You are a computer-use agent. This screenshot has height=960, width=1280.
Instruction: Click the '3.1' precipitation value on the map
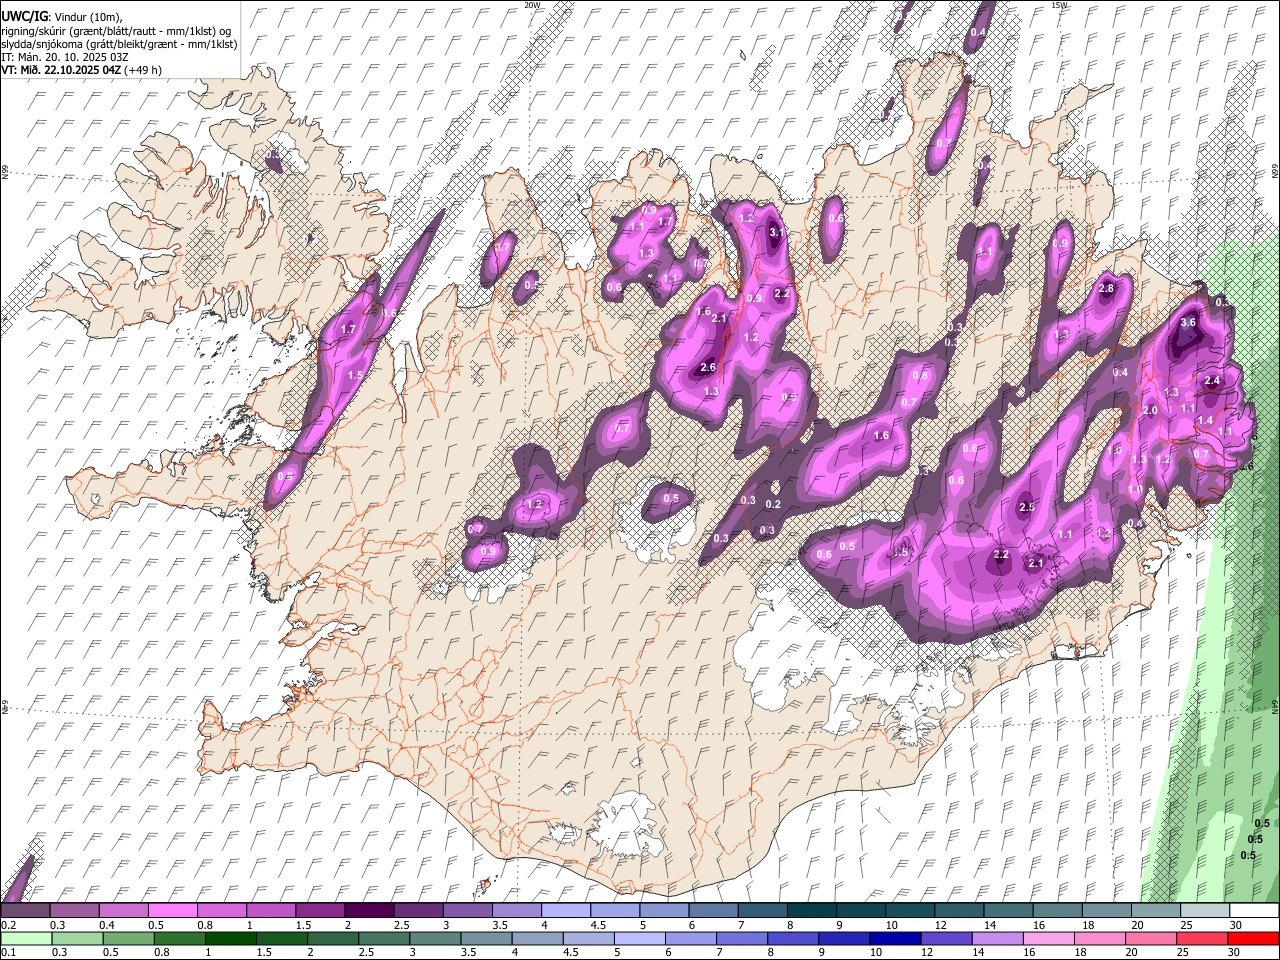click(x=777, y=232)
